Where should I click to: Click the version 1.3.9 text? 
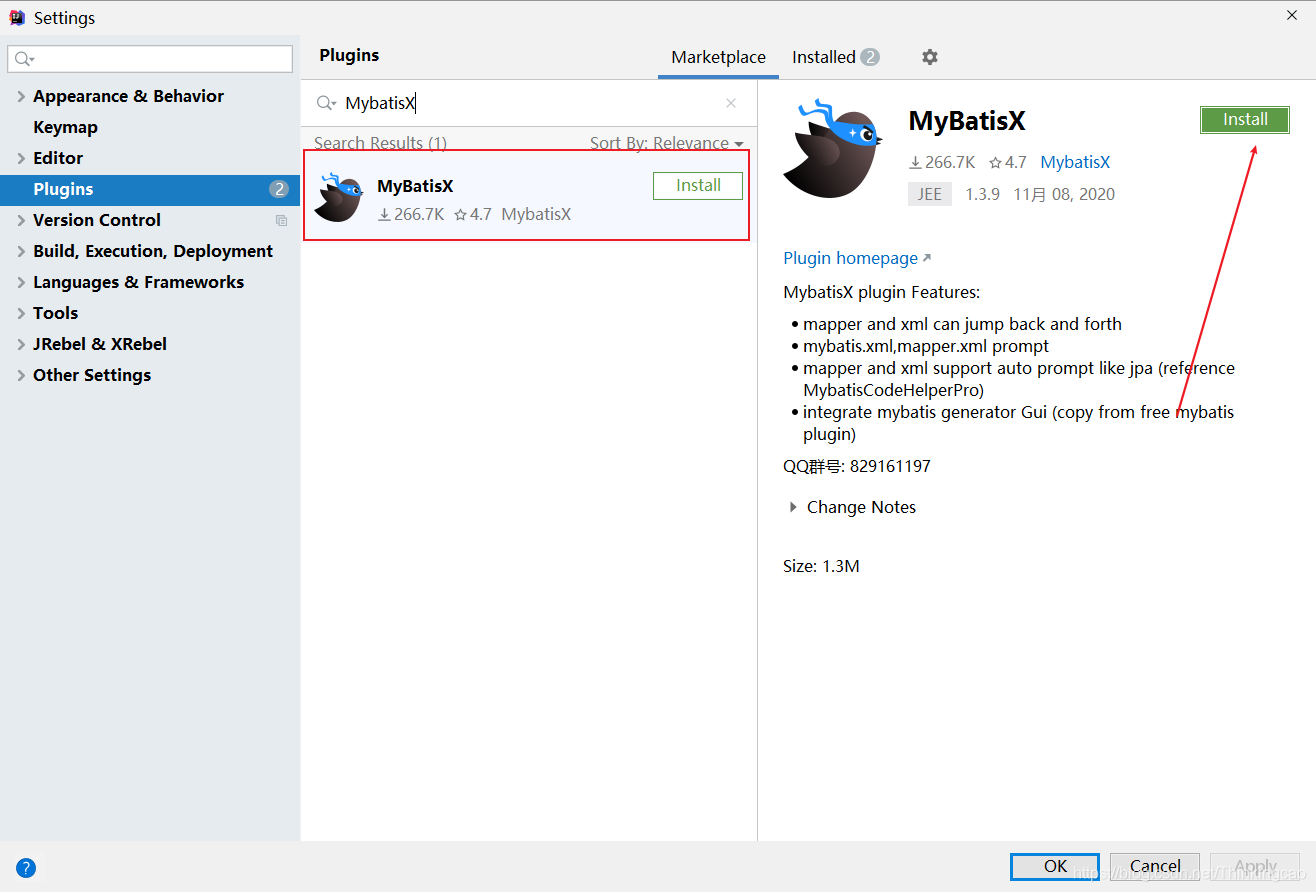[x=982, y=194]
